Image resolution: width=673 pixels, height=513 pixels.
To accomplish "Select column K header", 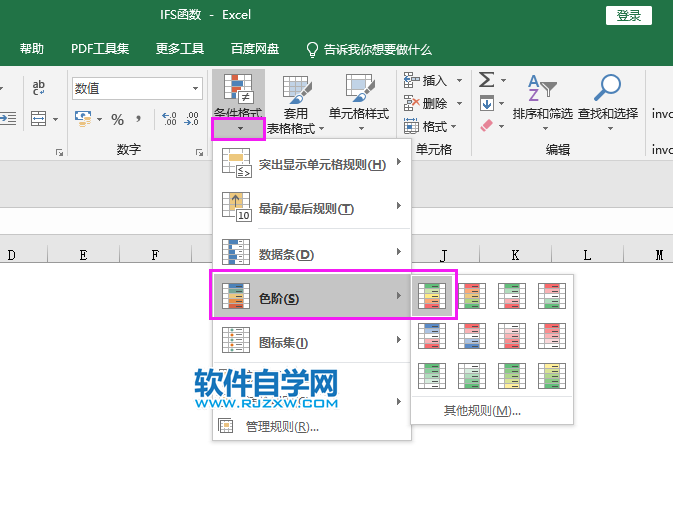I will [515, 255].
